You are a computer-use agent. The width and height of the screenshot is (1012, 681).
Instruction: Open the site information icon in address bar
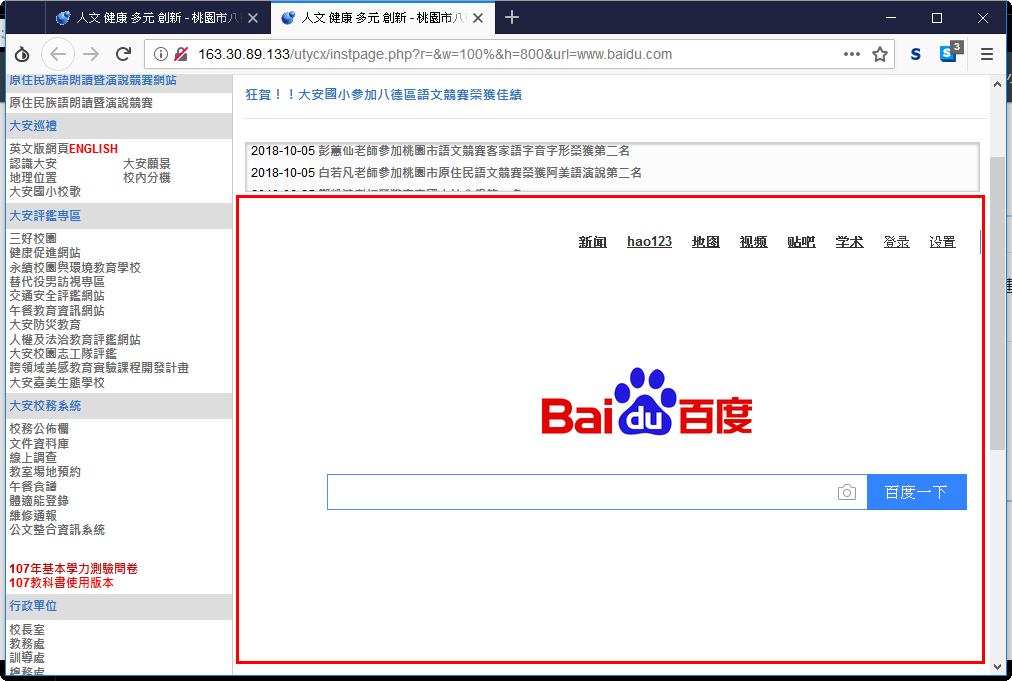161,54
